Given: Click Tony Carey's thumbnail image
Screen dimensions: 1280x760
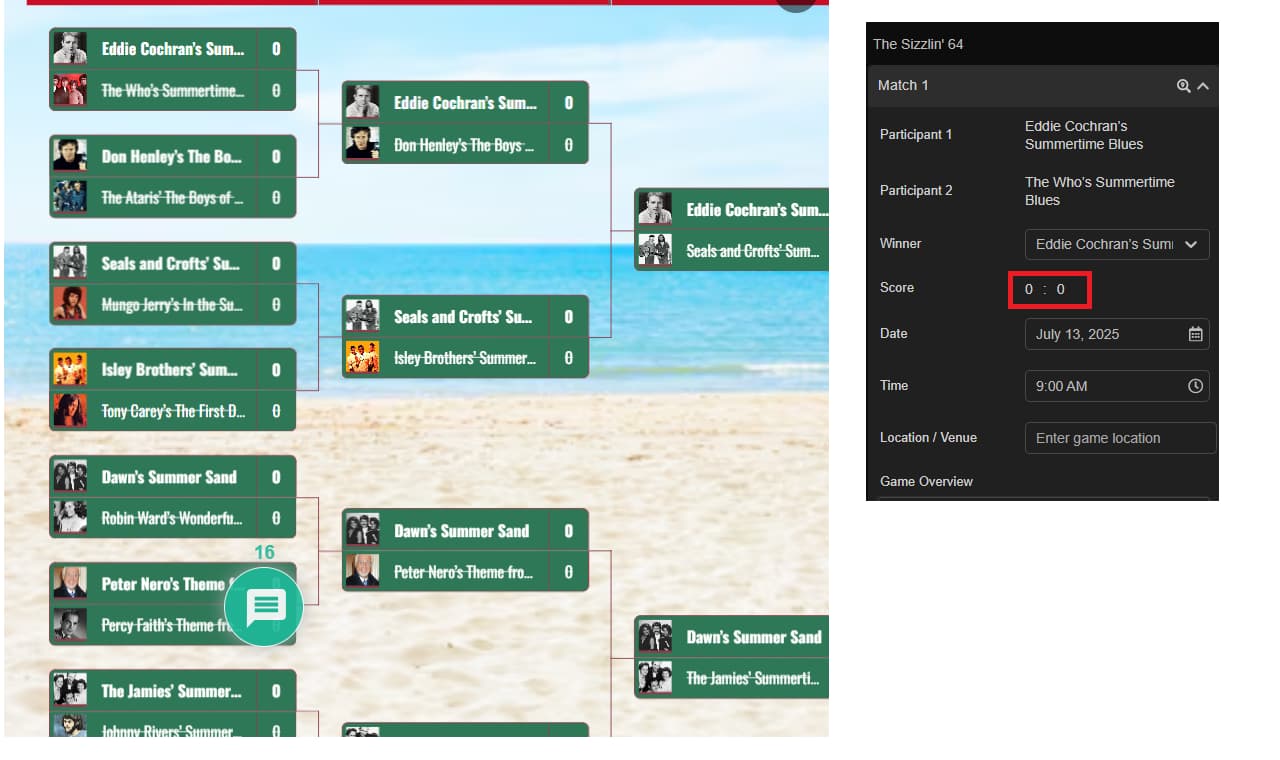Looking at the screenshot, I should (x=70, y=410).
